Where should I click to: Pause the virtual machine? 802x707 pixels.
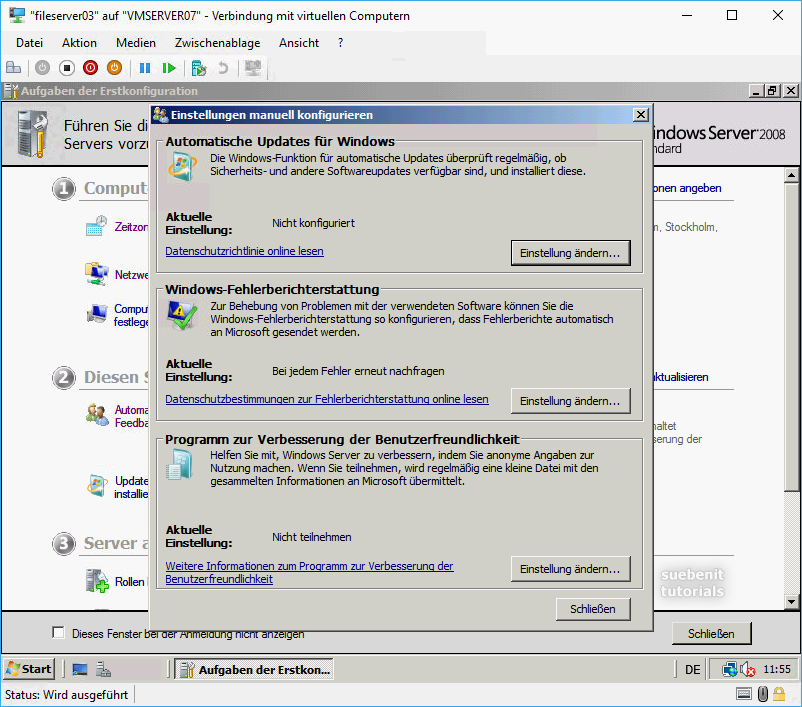tap(145, 68)
